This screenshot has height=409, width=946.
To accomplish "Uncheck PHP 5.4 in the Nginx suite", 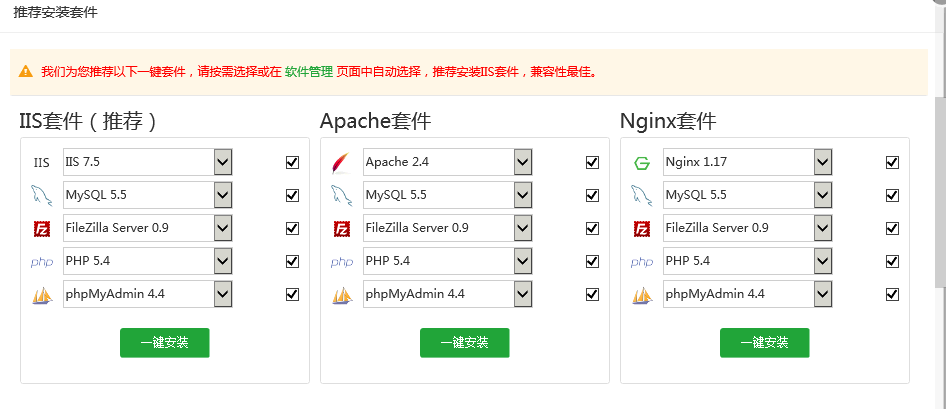I will [x=892, y=261].
